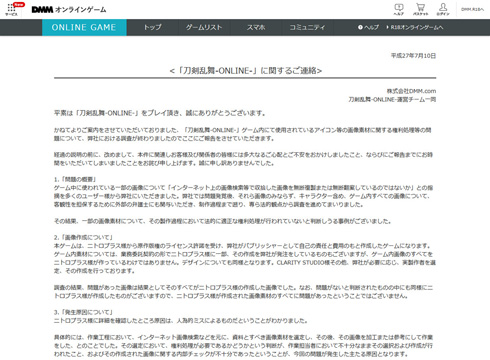
Task: Click the heading 1.「問題の概要」
Action: [75, 179]
